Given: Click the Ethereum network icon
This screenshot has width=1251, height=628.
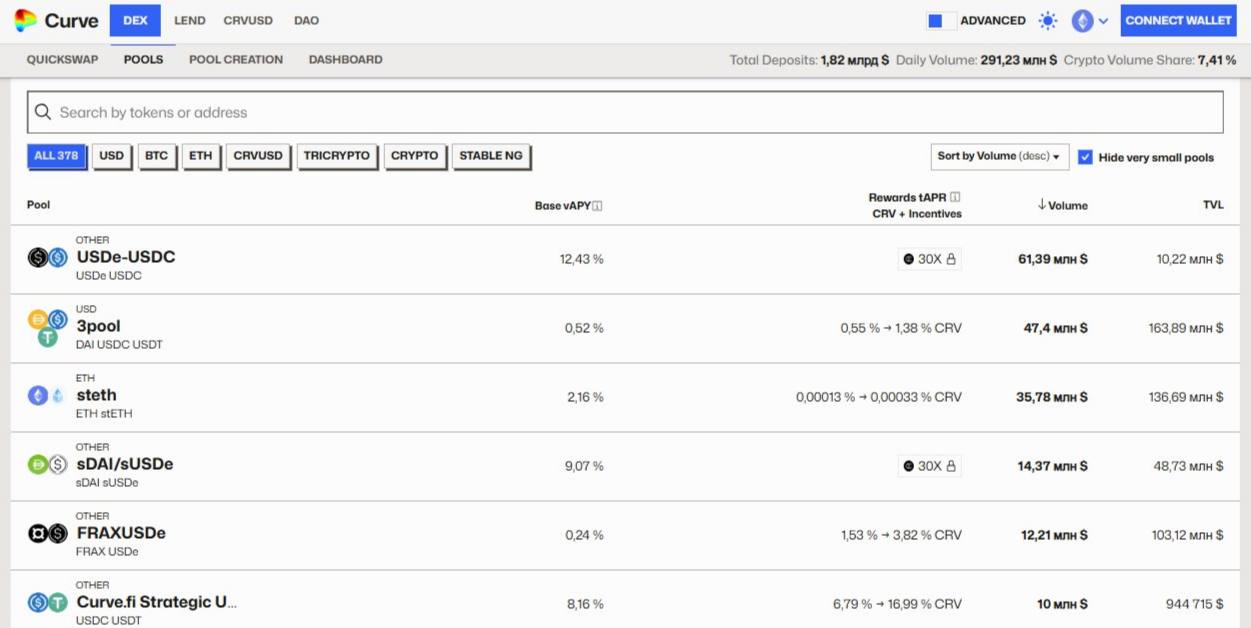Looking at the screenshot, I should click(x=1082, y=20).
